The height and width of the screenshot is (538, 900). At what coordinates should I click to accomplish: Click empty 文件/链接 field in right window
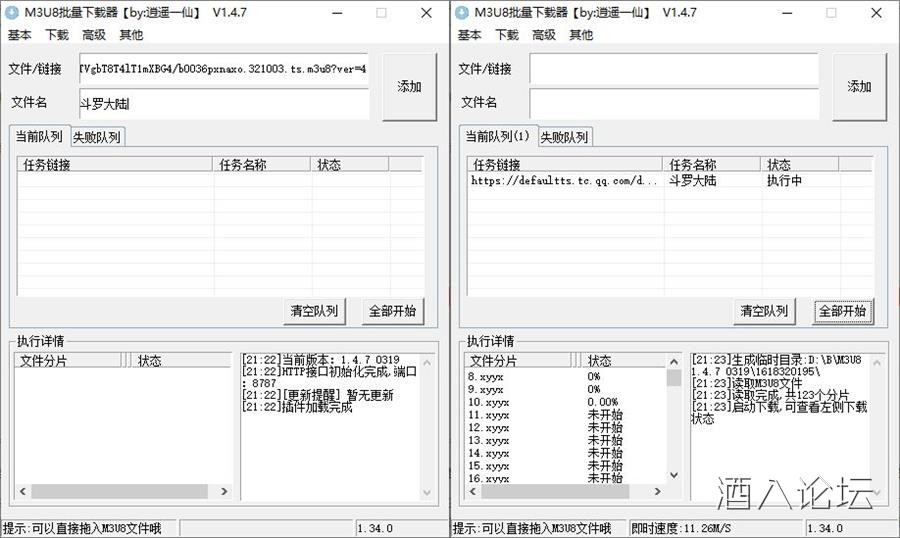673,69
